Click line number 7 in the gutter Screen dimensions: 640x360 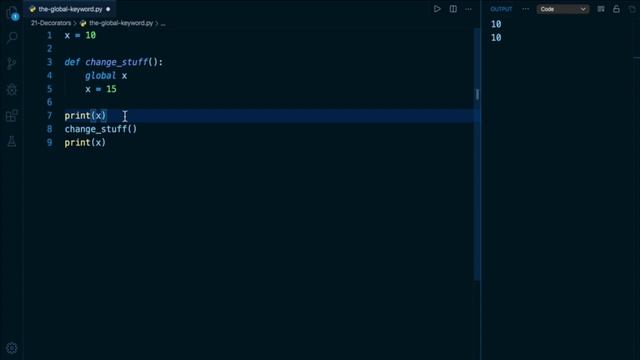[49, 116]
